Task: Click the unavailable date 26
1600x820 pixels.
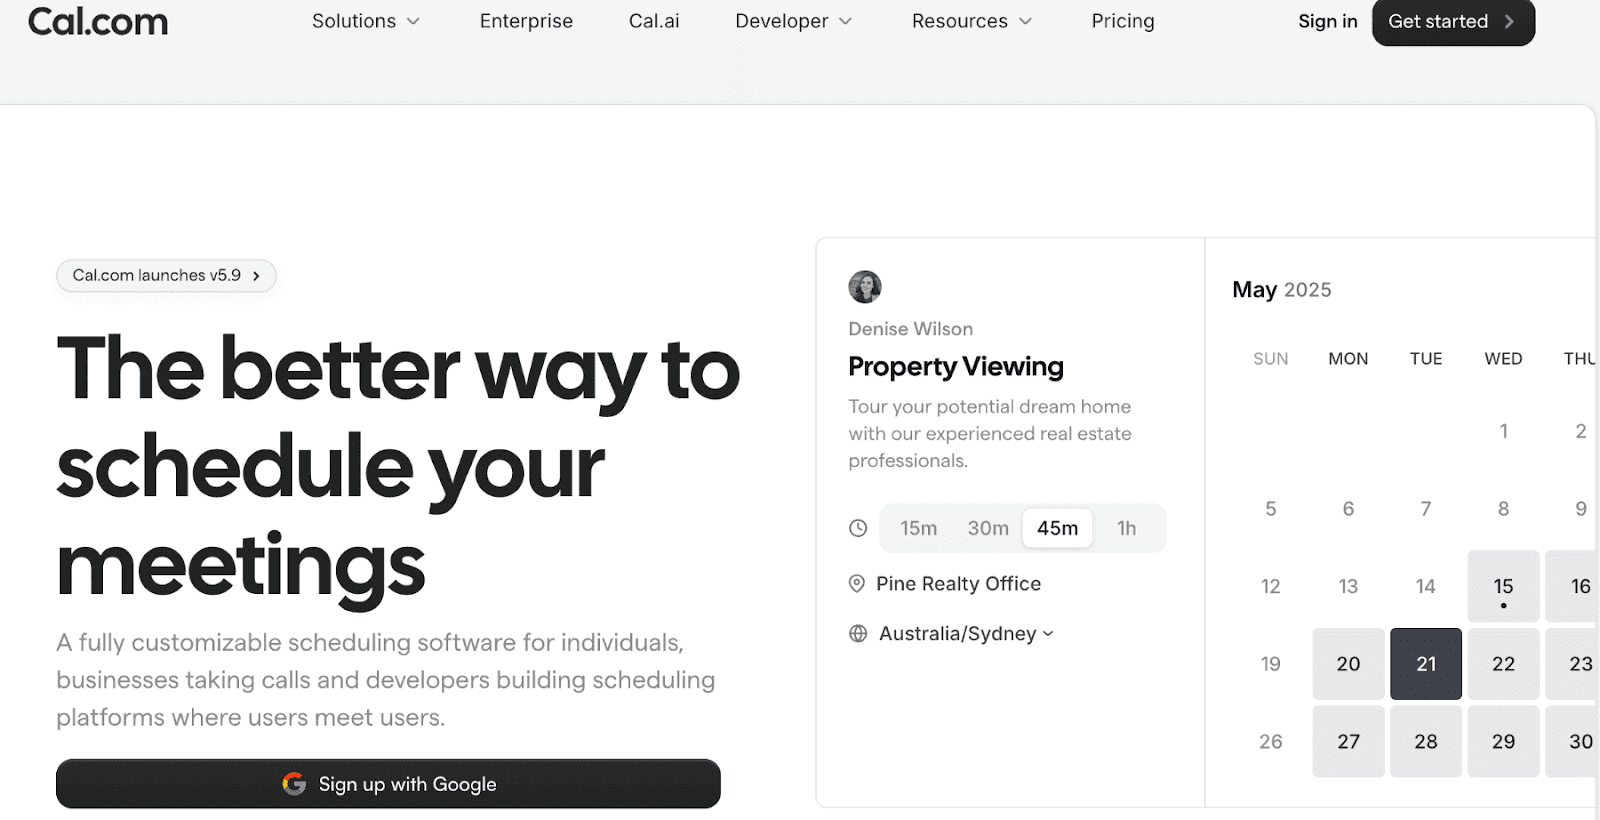Action: tap(1270, 741)
